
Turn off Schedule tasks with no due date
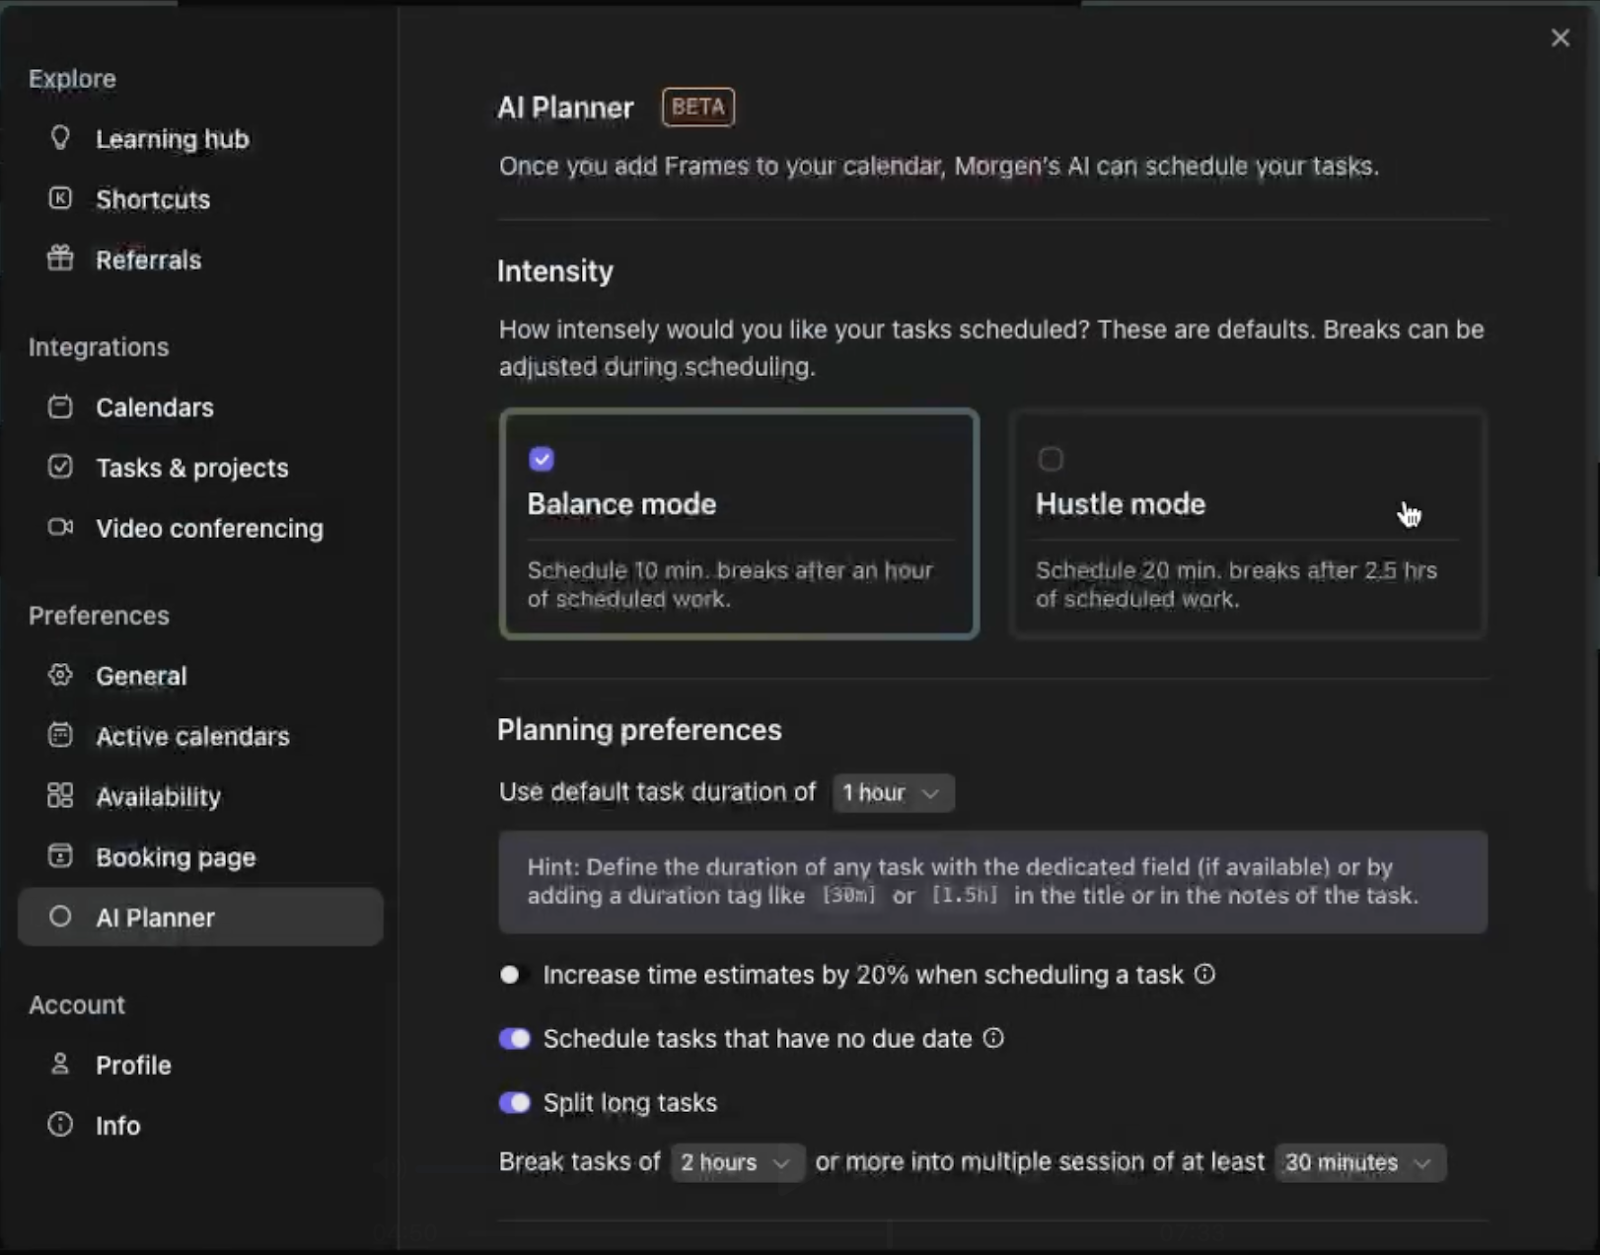(514, 1038)
